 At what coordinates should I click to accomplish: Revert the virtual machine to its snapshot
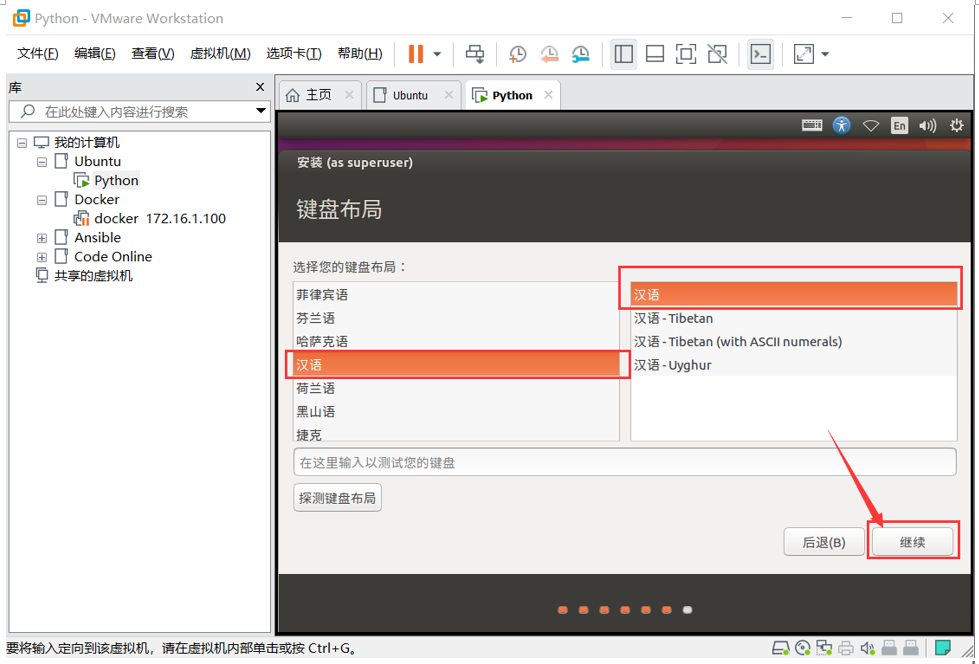[549, 53]
